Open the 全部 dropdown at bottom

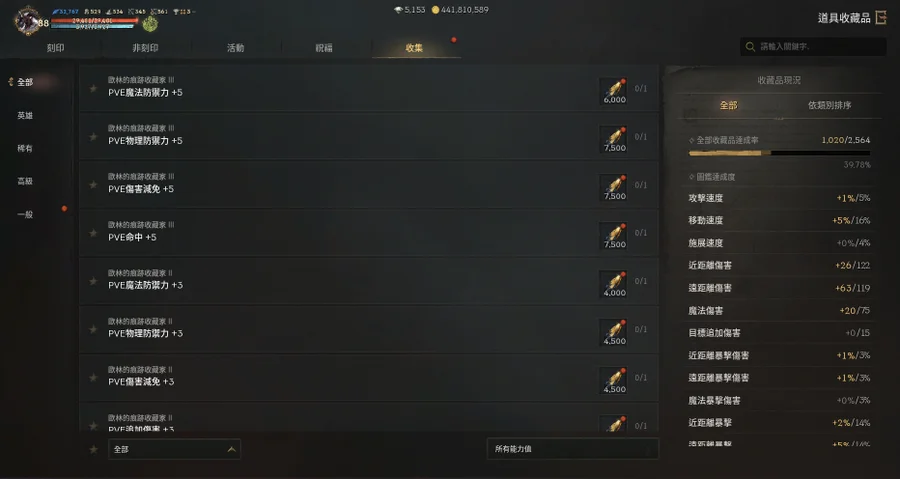click(174, 449)
